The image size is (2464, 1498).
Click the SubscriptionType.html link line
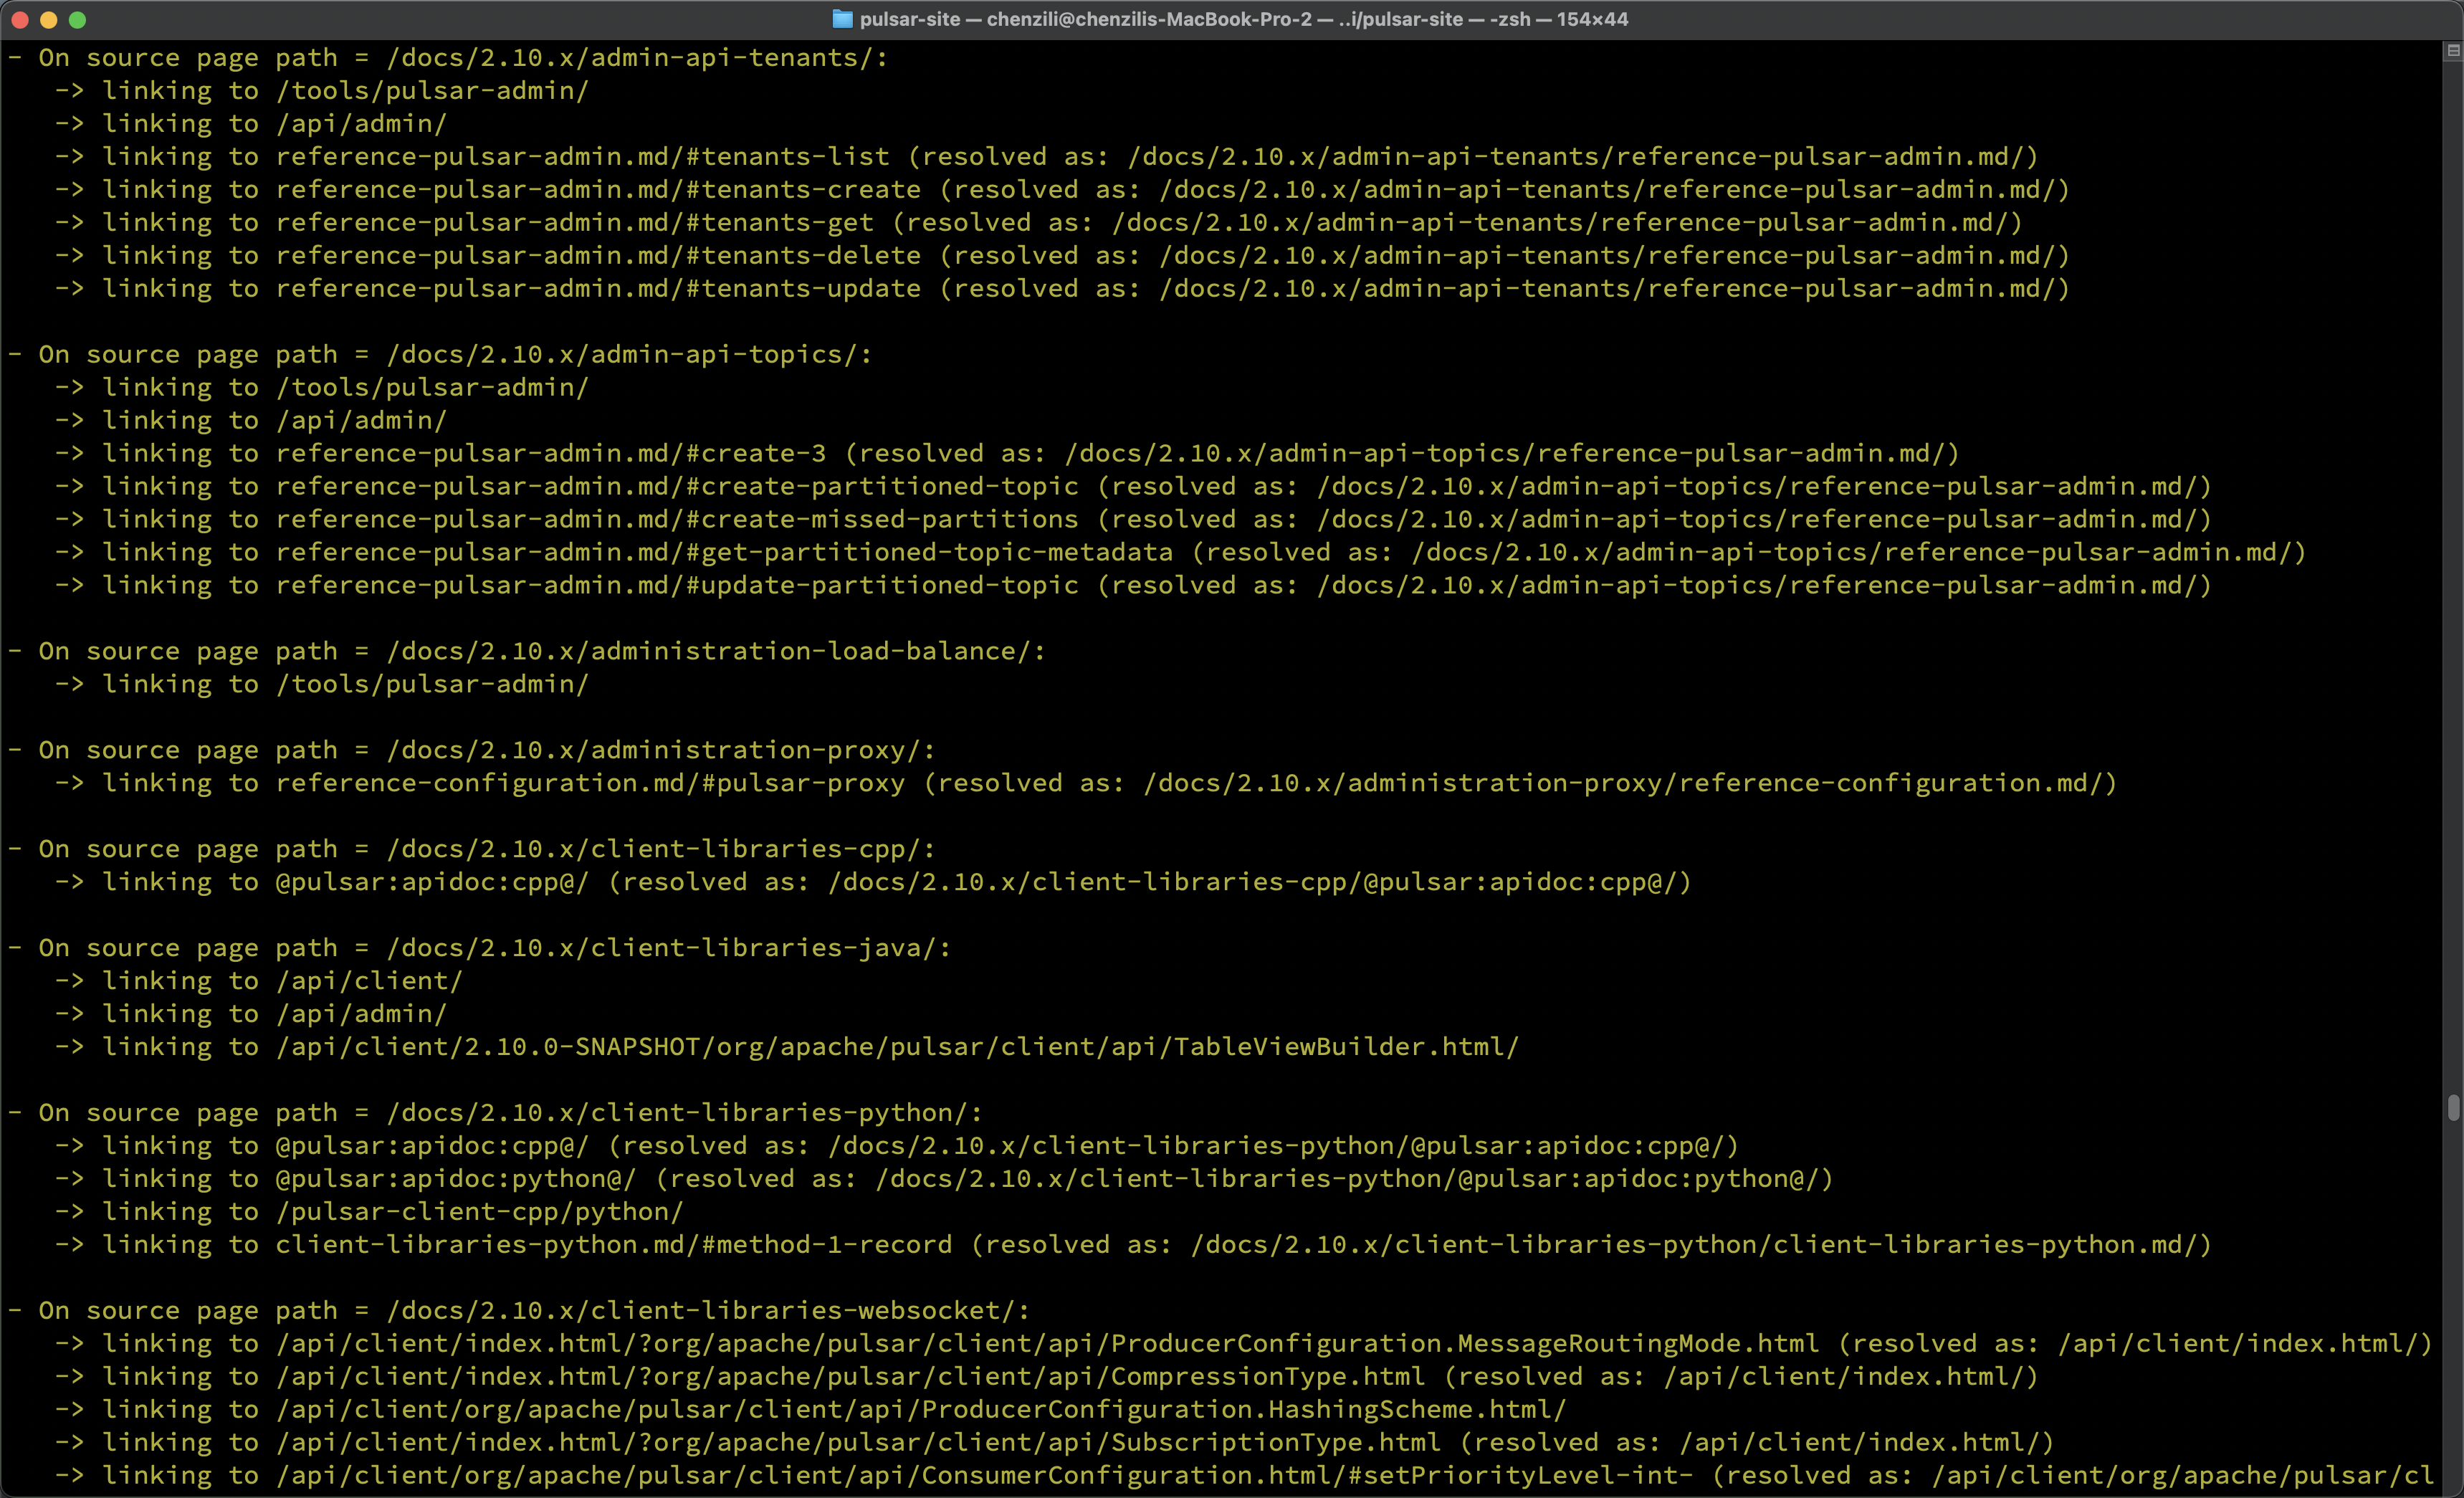(x=1054, y=1442)
